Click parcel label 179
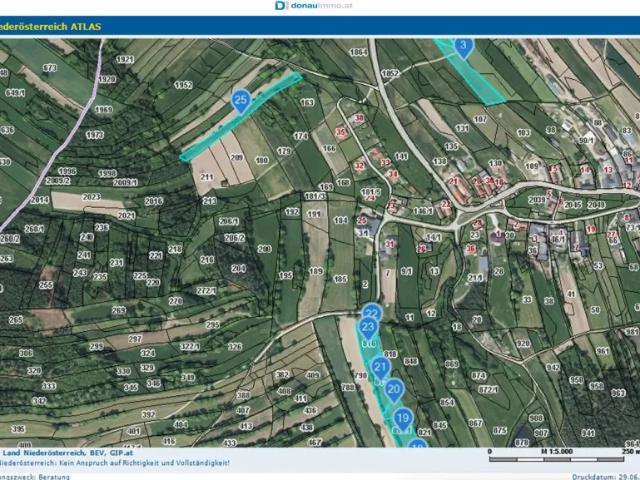The image size is (640, 480). point(284,151)
